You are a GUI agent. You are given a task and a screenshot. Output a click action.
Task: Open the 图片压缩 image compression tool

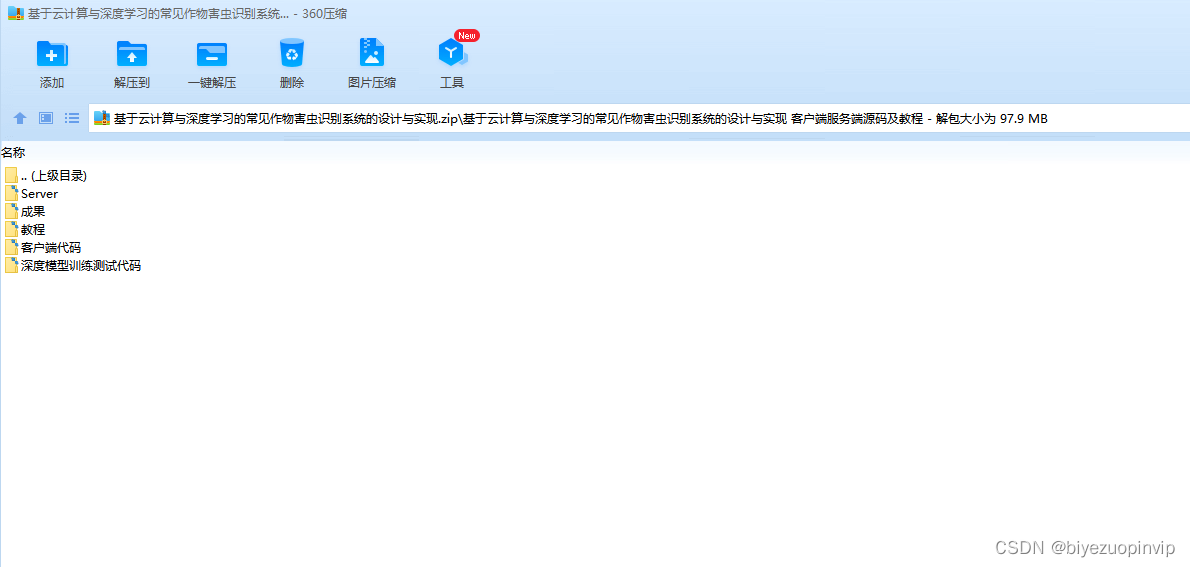371,53
